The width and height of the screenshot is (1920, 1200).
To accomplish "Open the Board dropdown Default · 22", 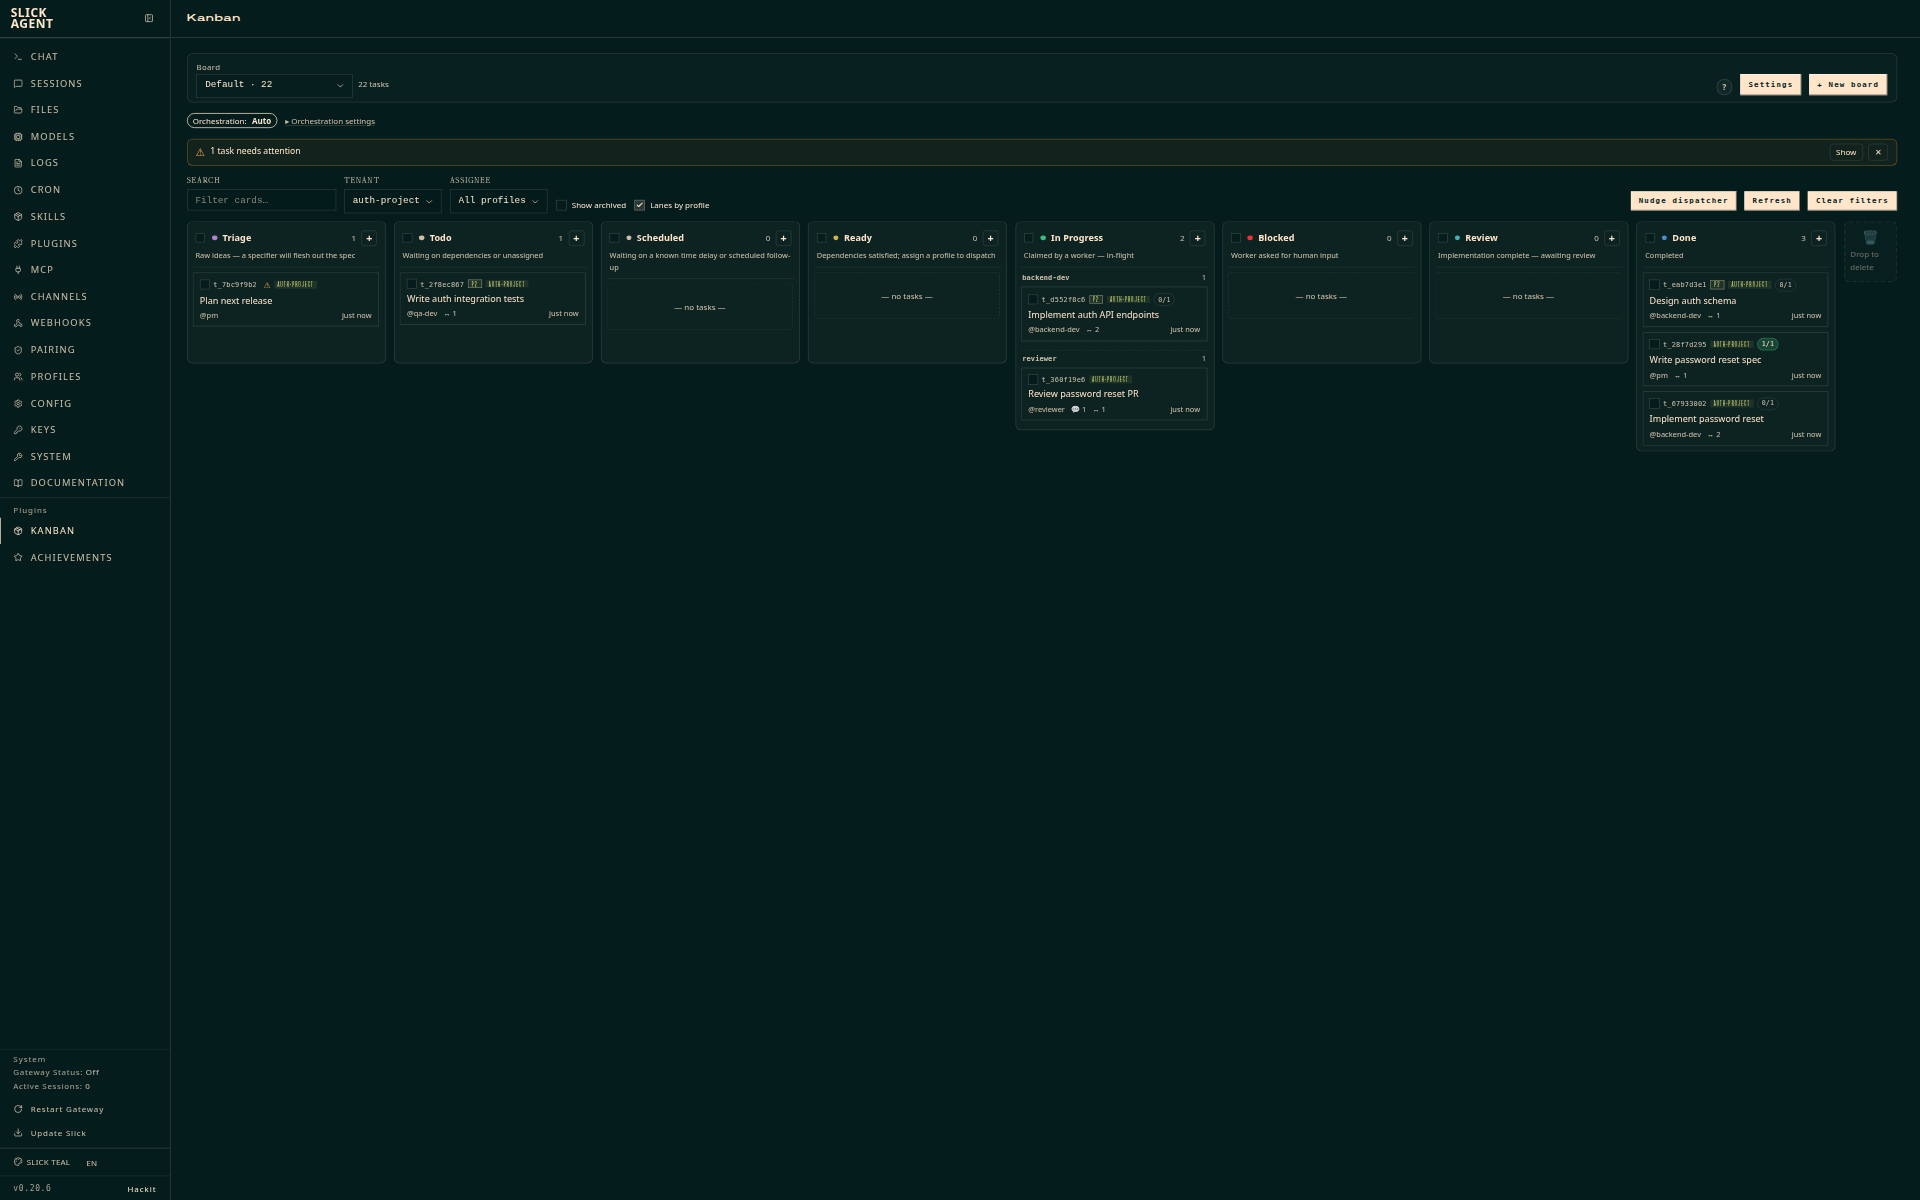I will (274, 85).
